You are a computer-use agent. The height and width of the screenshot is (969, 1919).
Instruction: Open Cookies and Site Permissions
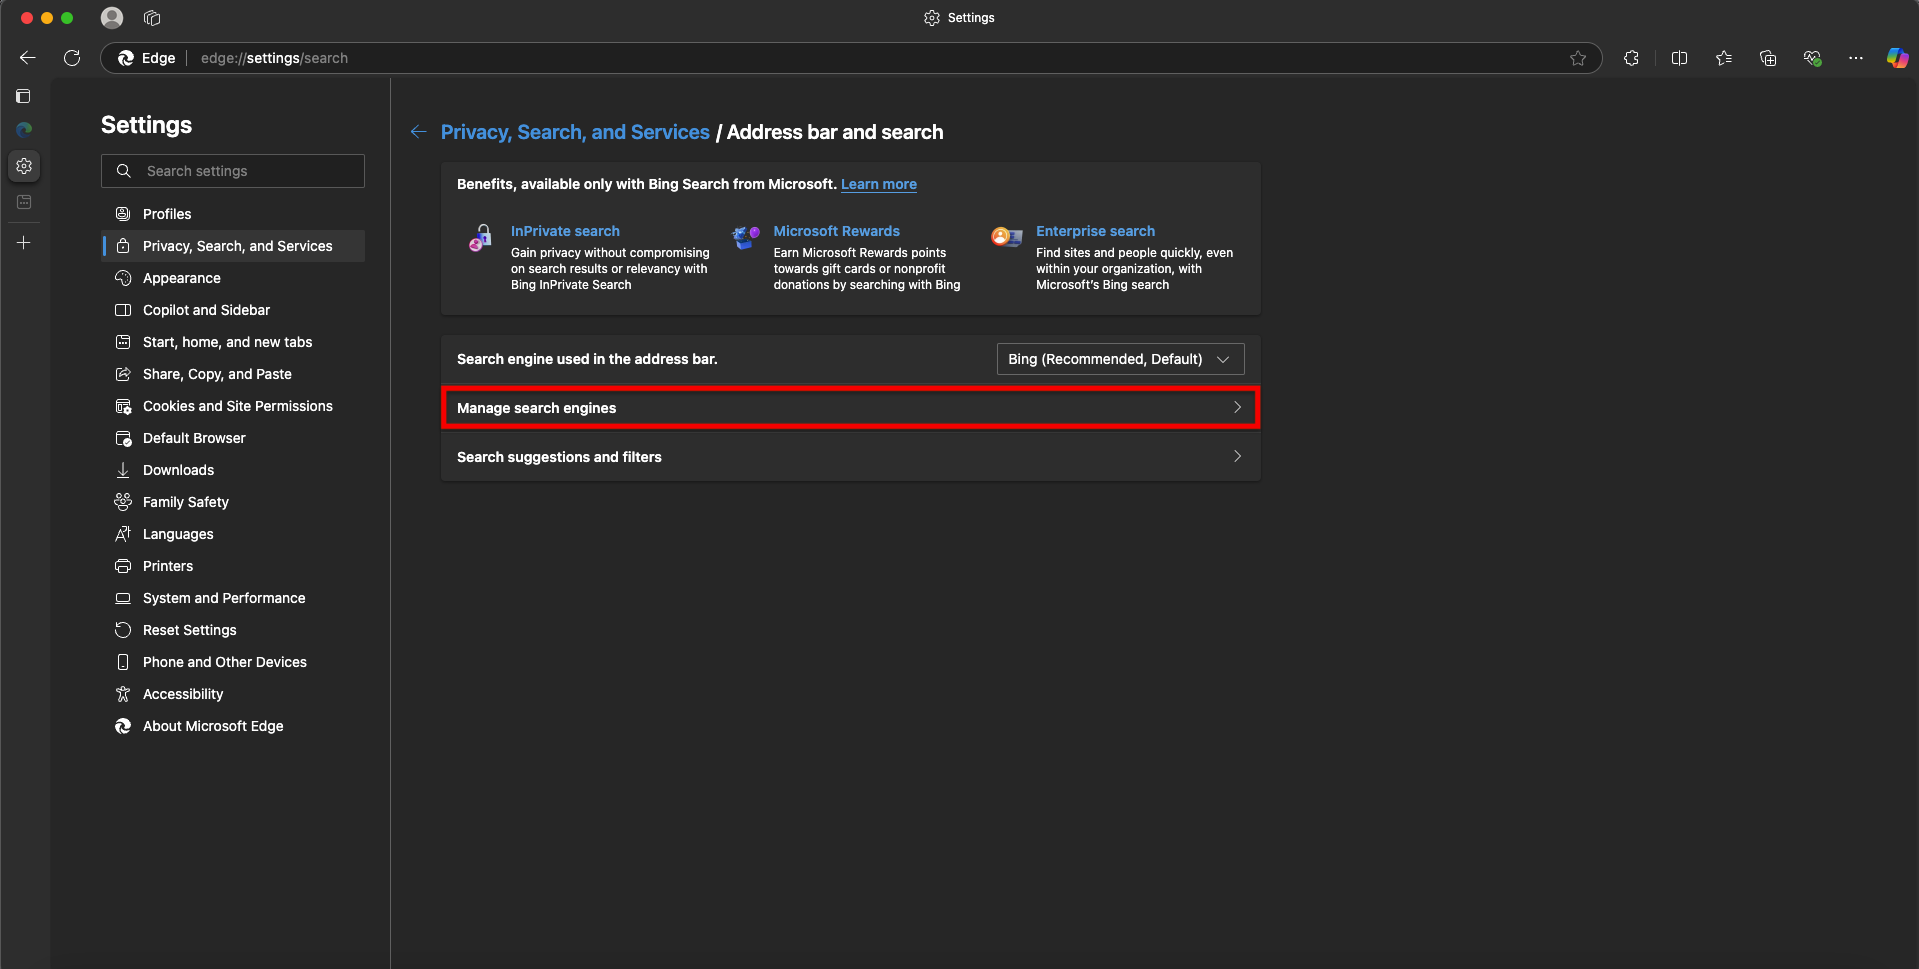(233, 406)
